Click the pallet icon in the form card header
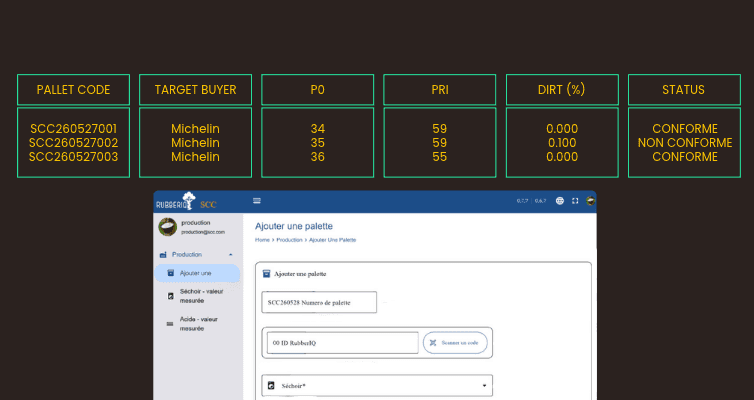 point(266,274)
